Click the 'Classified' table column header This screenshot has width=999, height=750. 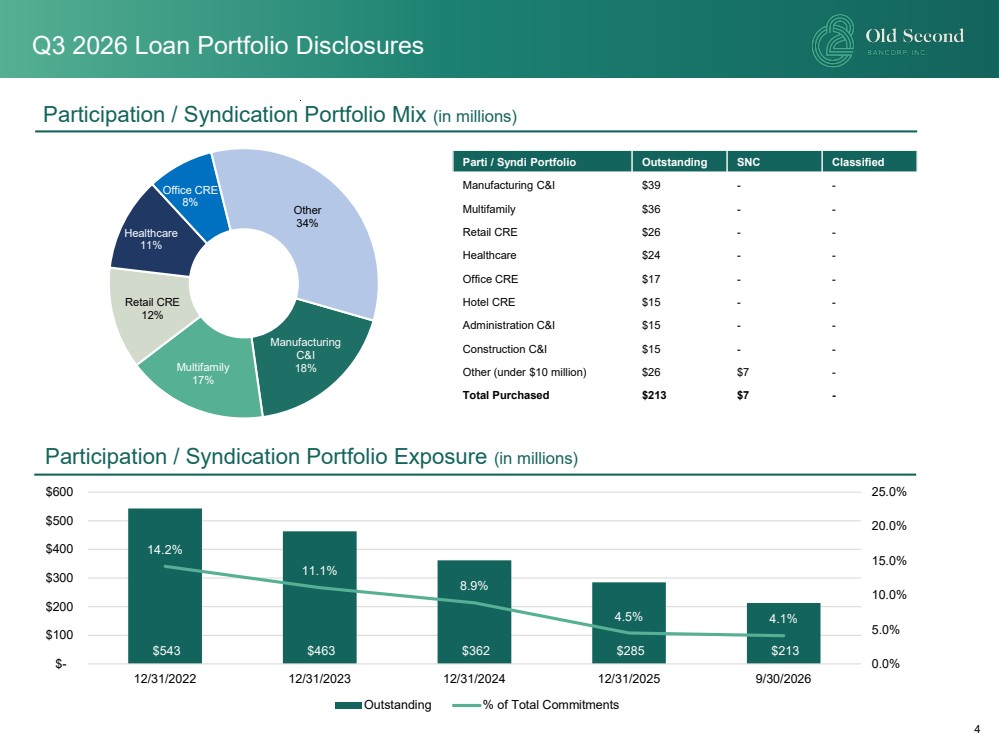(869, 162)
